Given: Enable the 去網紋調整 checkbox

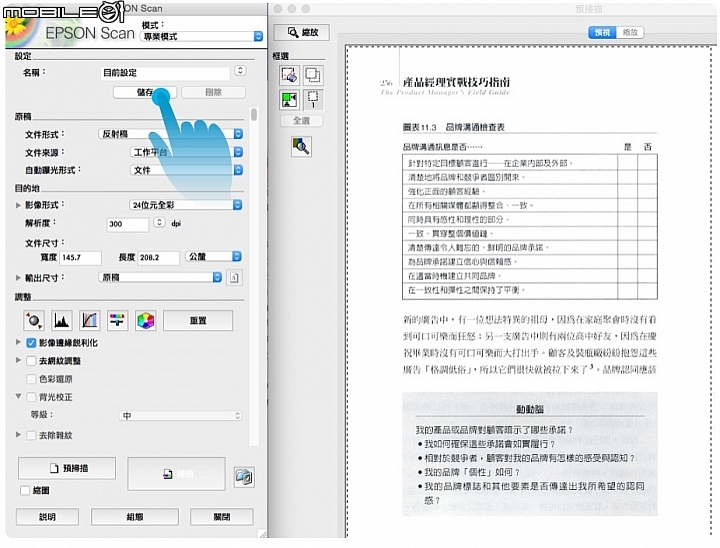Looking at the screenshot, I should point(31,361).
